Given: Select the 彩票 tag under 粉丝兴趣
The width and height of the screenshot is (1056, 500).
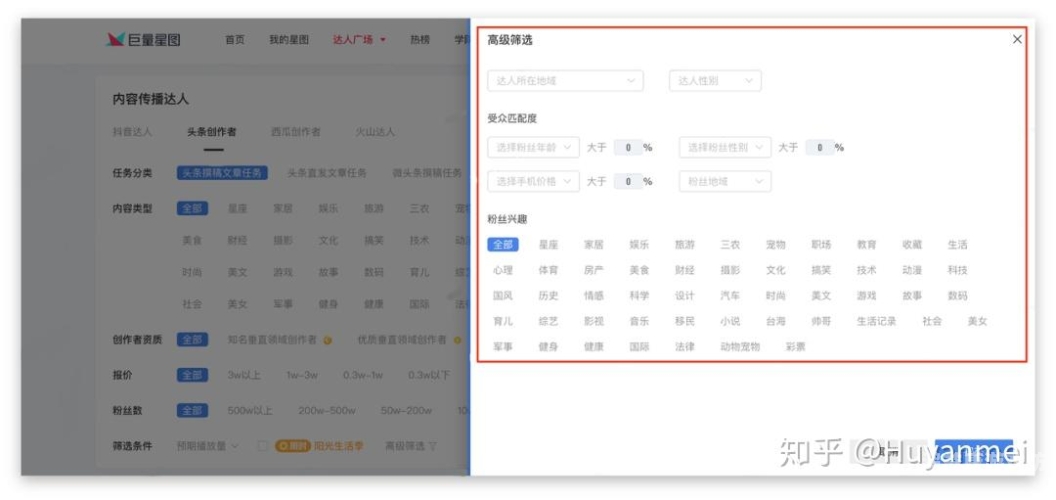Looking at the screenshot, I should [x=795, y=347].
